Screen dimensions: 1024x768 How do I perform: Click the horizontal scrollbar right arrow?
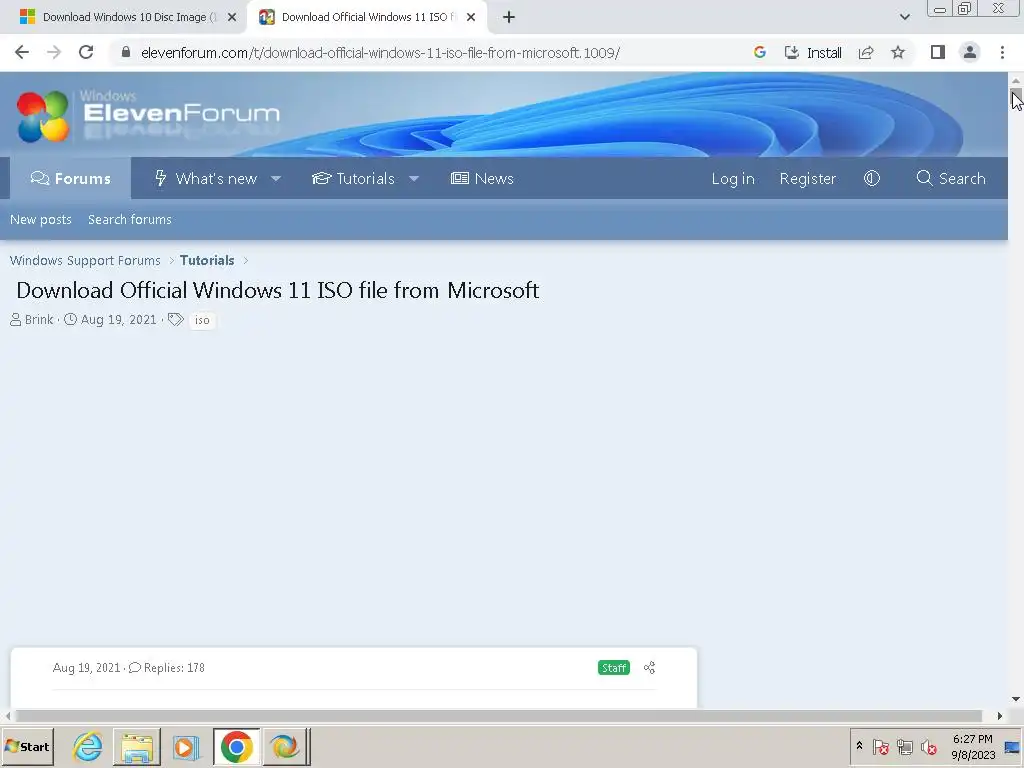(999, 716)
